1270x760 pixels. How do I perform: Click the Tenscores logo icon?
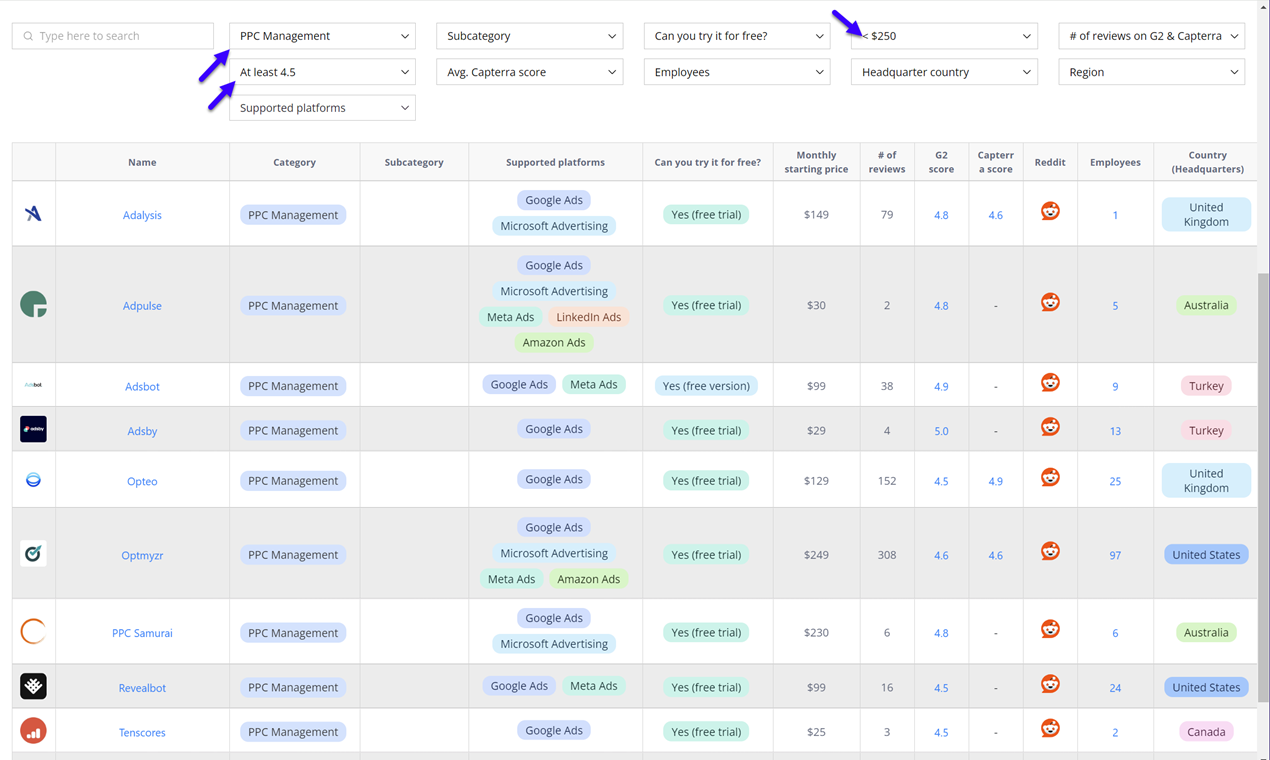[33, 731]
